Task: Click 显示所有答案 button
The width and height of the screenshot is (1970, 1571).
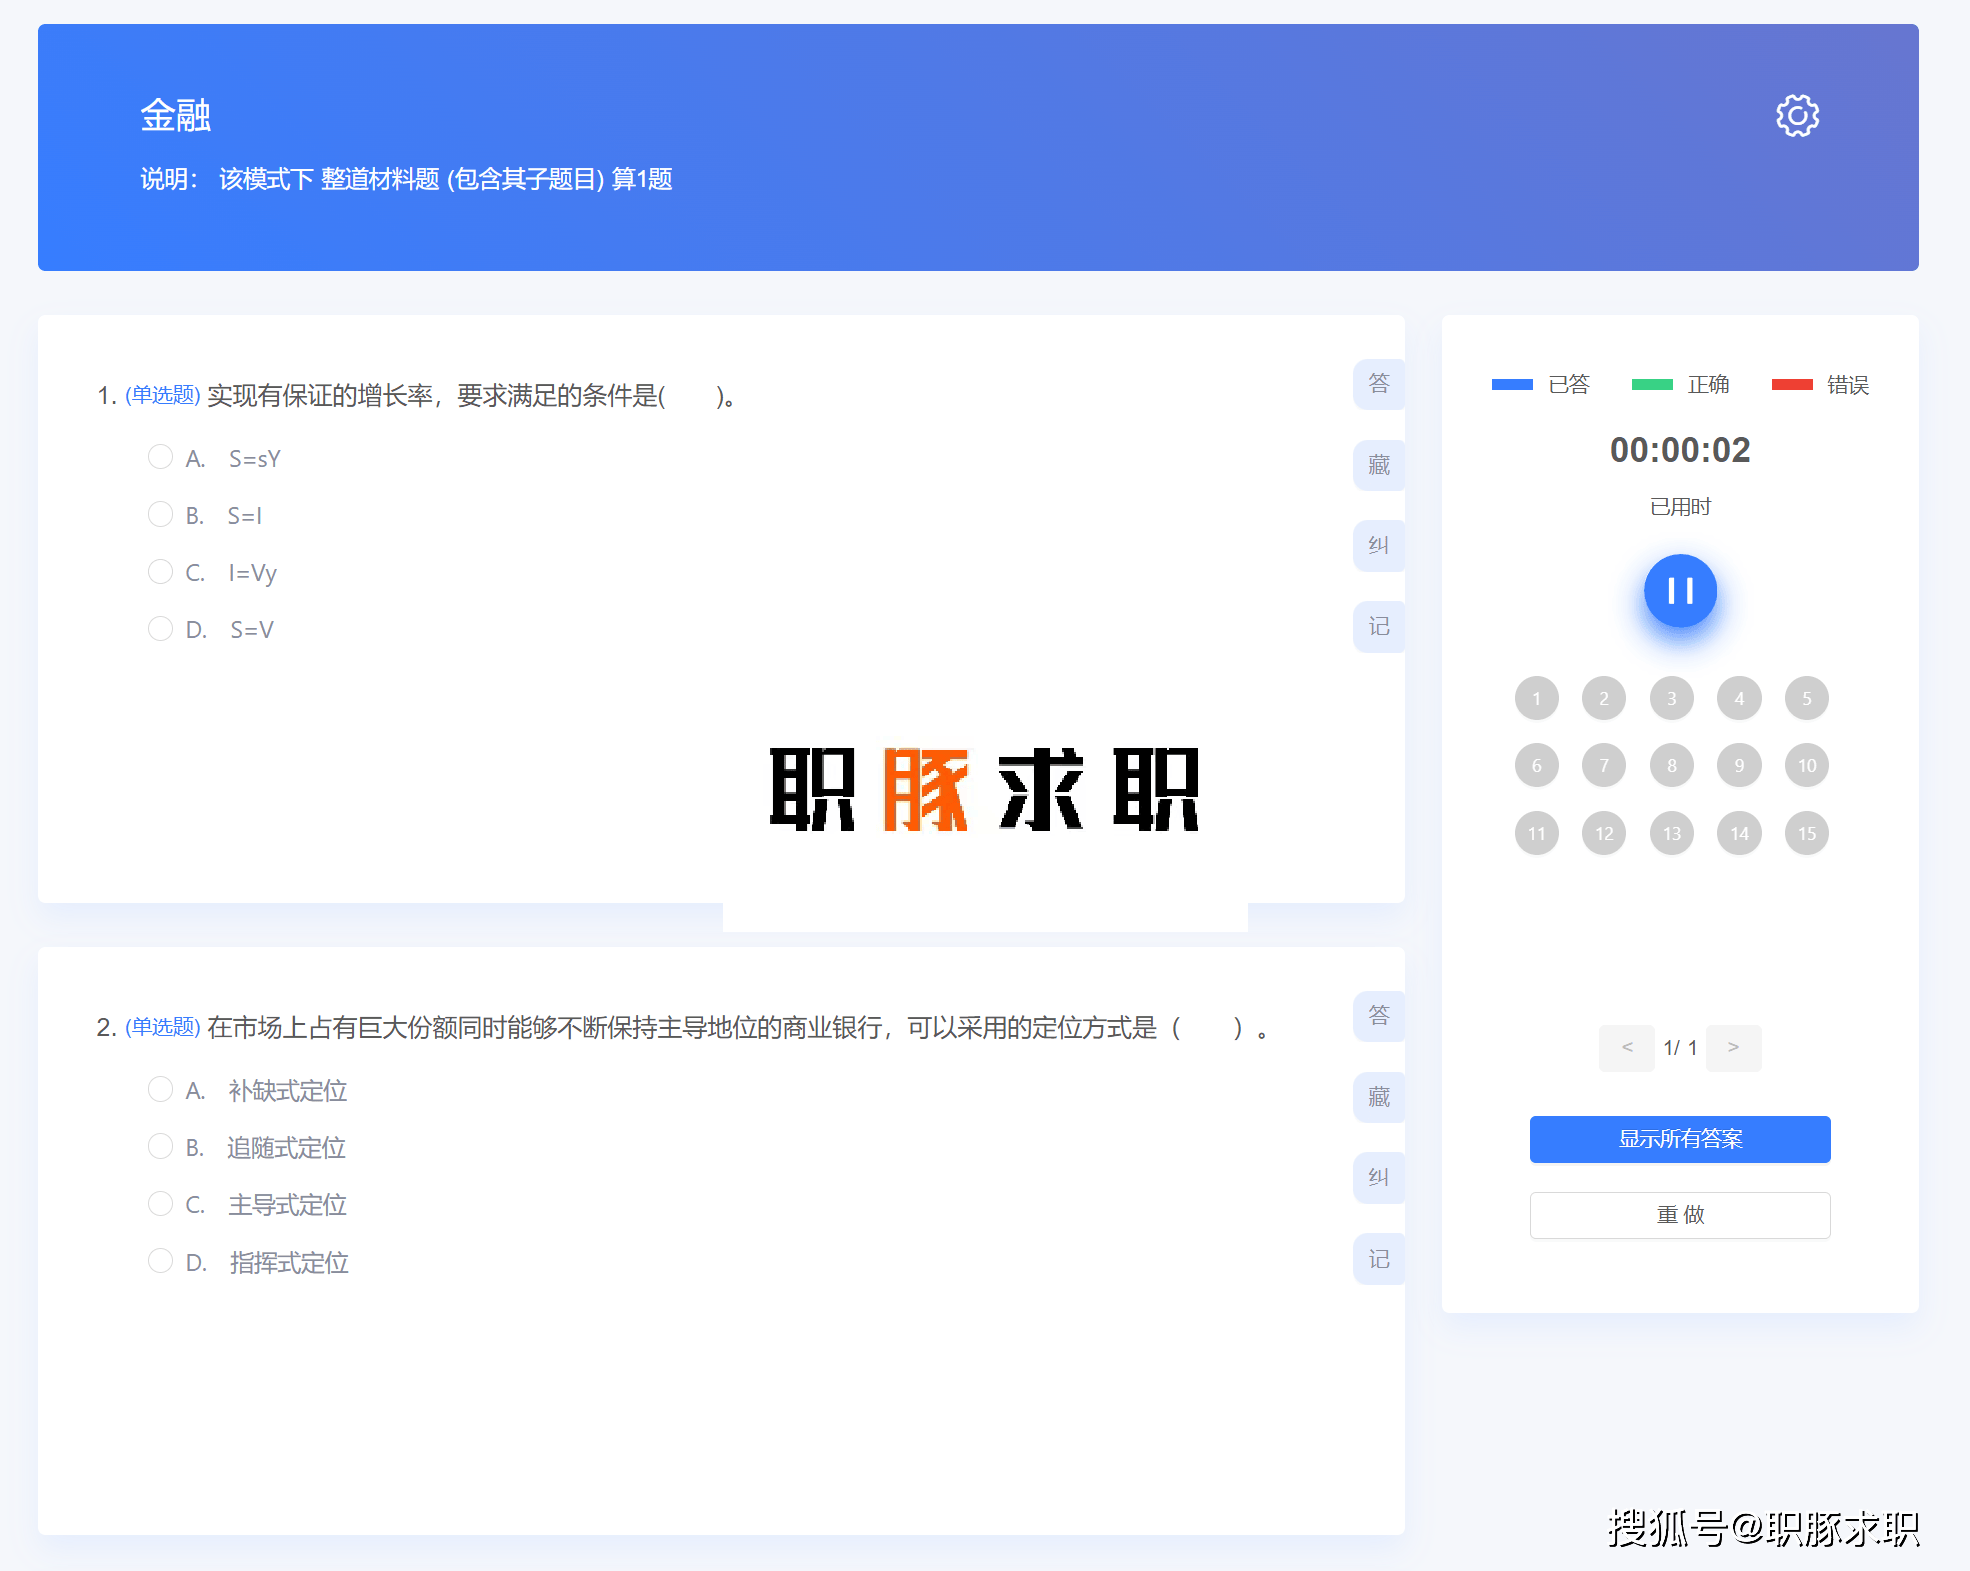Action: point(1680,1139)
